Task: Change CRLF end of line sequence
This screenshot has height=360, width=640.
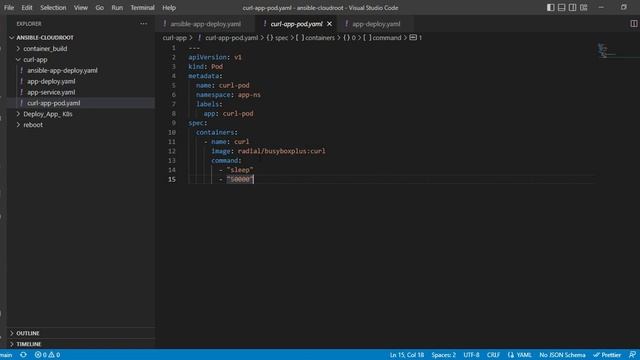Action: [x=493, y=355]
